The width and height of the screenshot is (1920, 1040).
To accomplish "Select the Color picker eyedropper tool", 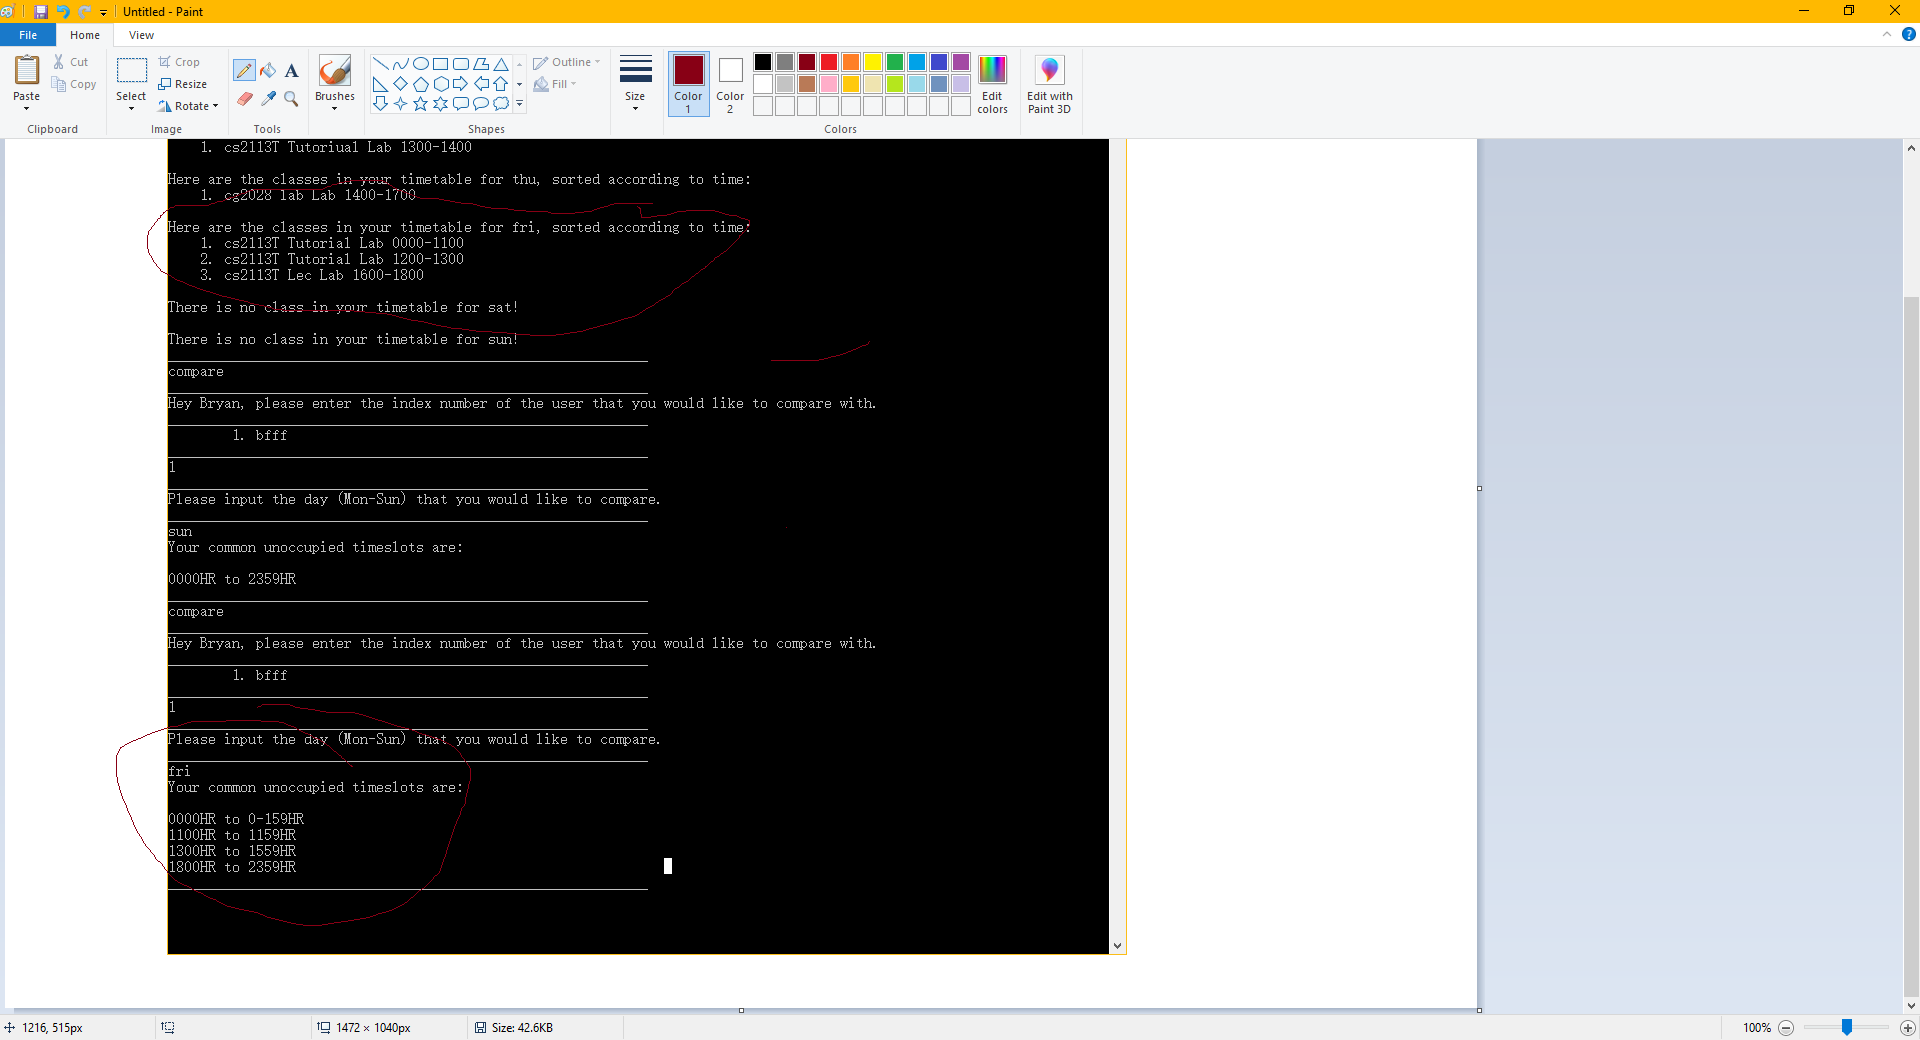I will click(x=268, y=98).
